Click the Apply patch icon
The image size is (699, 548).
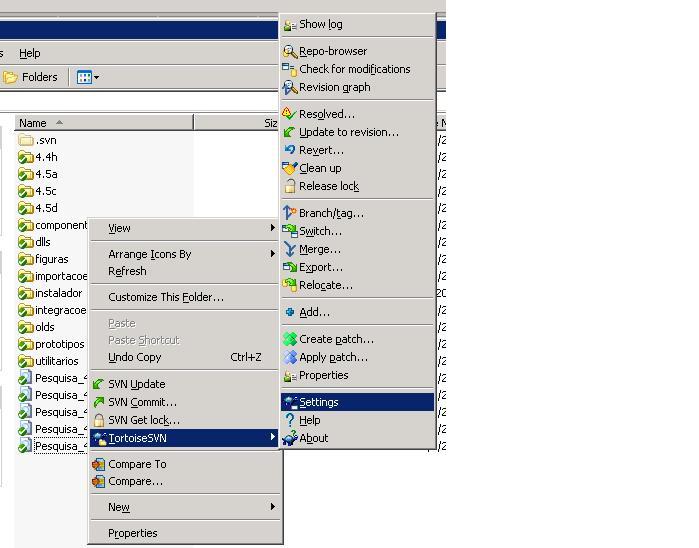290,357
